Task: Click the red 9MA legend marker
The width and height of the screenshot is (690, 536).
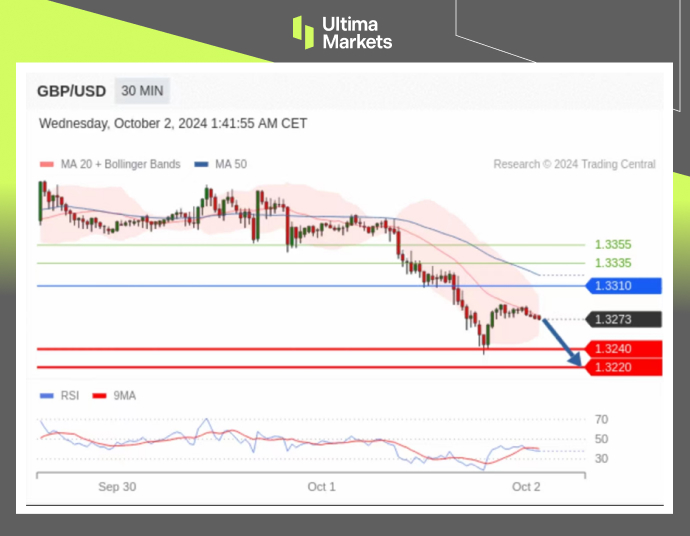Action: 99,396
